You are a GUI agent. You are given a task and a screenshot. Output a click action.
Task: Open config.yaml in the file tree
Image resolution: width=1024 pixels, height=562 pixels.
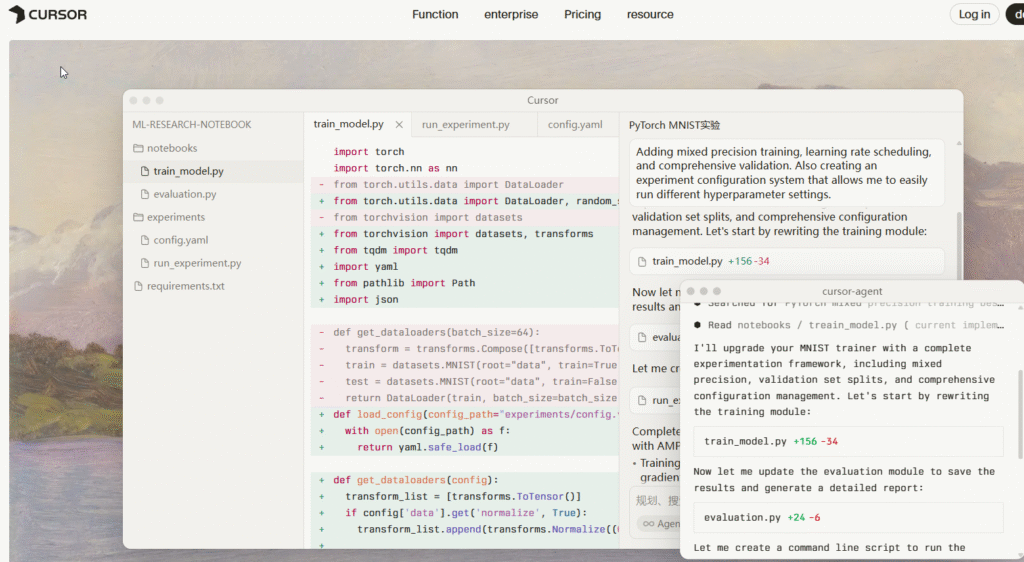pos(180,240)
